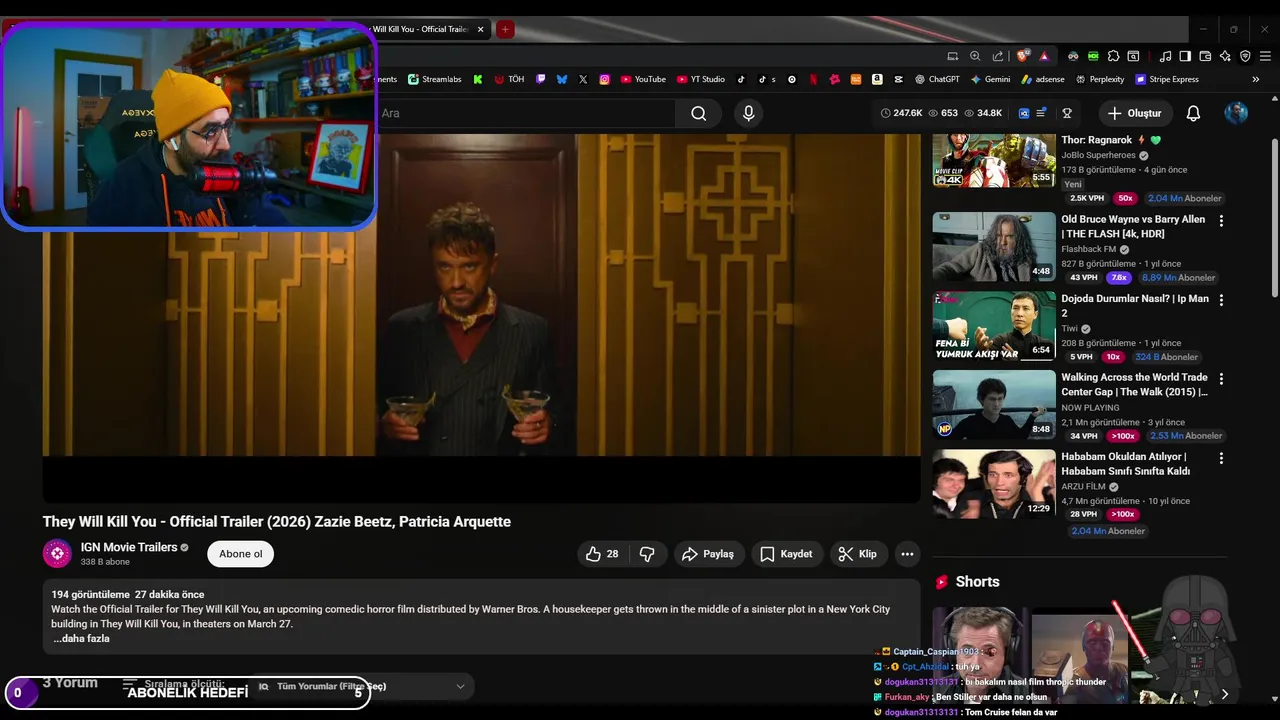This screenshot has height=720, width=1280.
Task: Click the Oluştur create button
Action: pyautogui.click(x=1135, y=113)
